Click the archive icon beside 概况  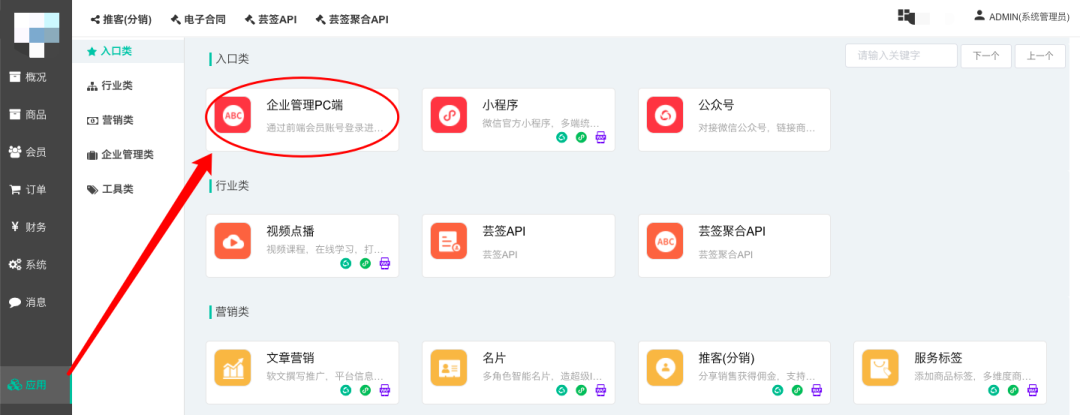14,77
